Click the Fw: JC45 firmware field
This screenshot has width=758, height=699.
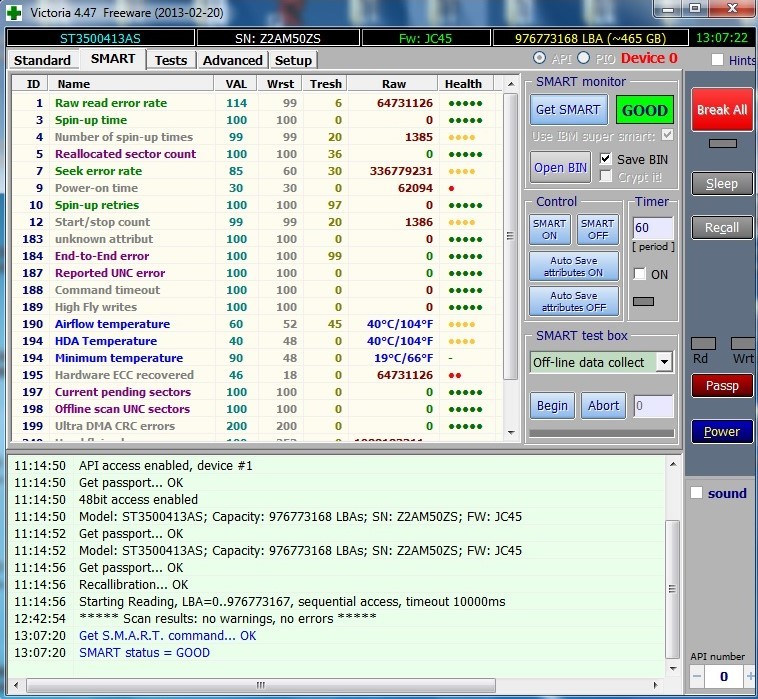coord(426,38)
